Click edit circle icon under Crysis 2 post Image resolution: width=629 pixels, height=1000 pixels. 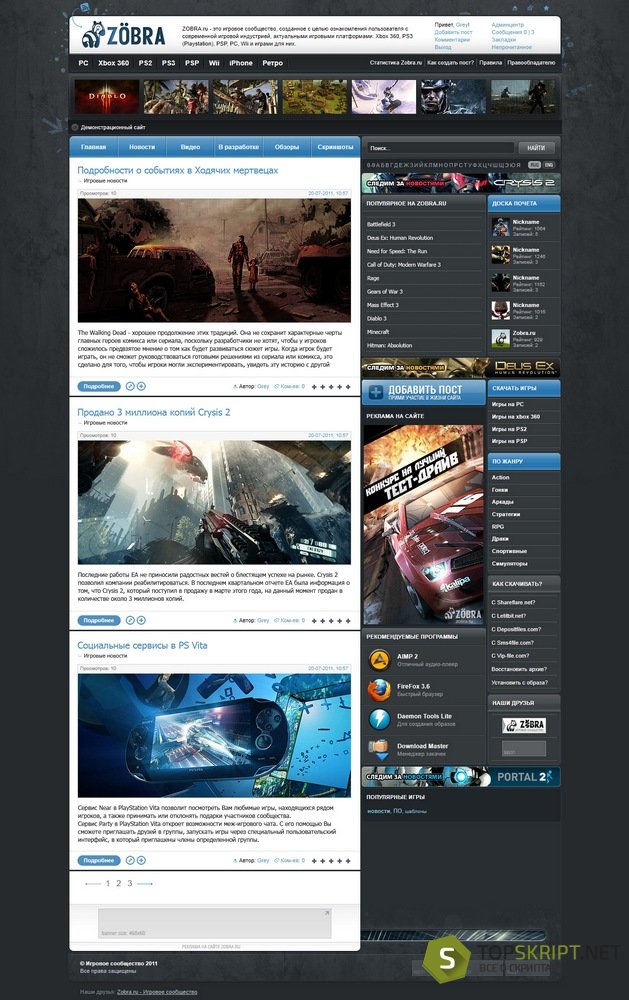[x=130, y=620]
